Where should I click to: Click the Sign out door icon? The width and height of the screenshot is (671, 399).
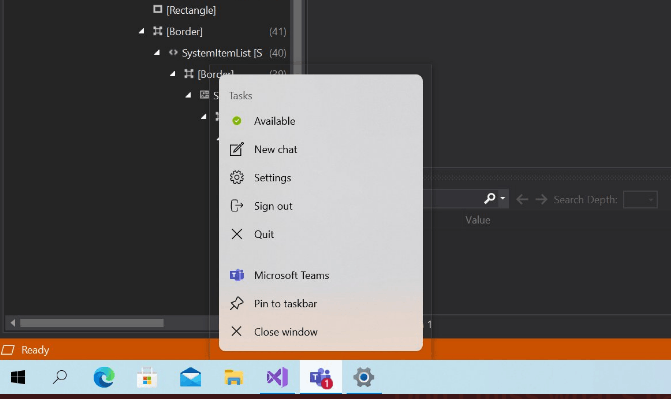pyautogui.click(x=237, y=206)
